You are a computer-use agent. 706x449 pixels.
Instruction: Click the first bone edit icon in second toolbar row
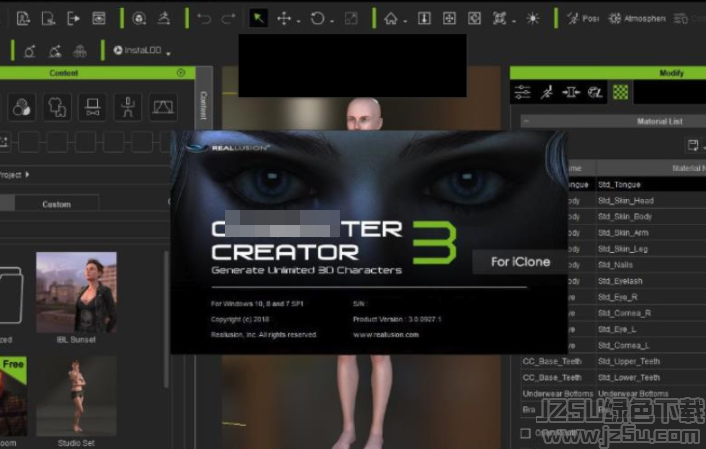[x=30, y=51]
